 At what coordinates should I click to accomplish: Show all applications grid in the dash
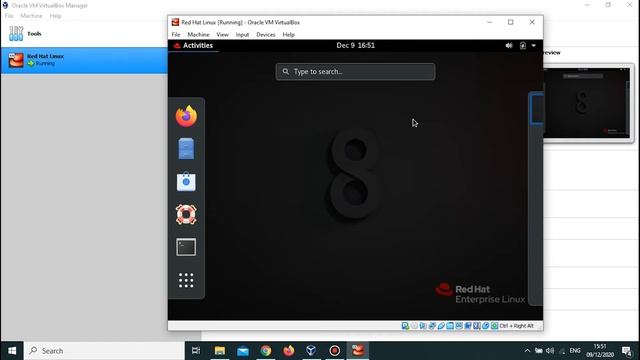click(186, 280)
